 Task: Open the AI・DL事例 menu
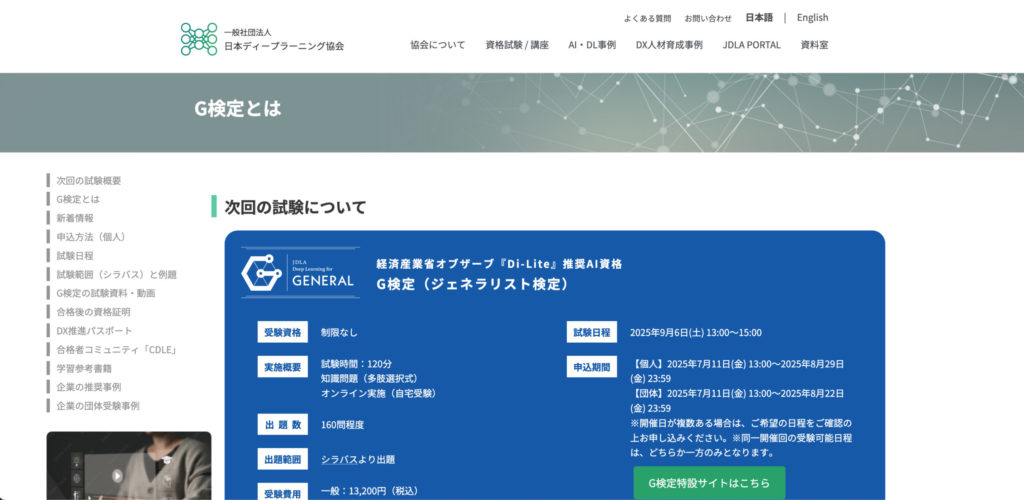coord(592,45)
